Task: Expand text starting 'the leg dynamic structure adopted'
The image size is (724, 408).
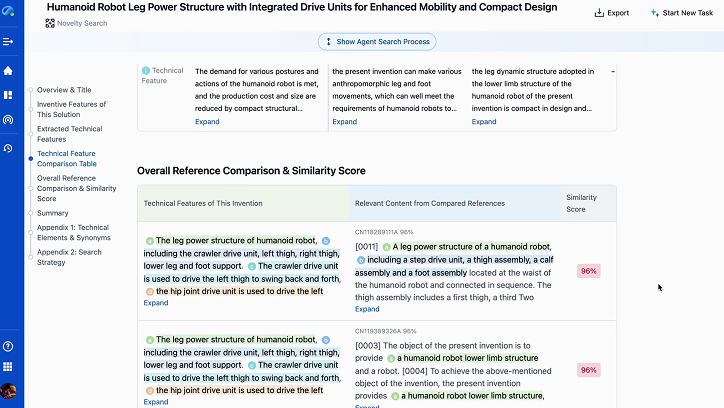Action: click(484, 122)
